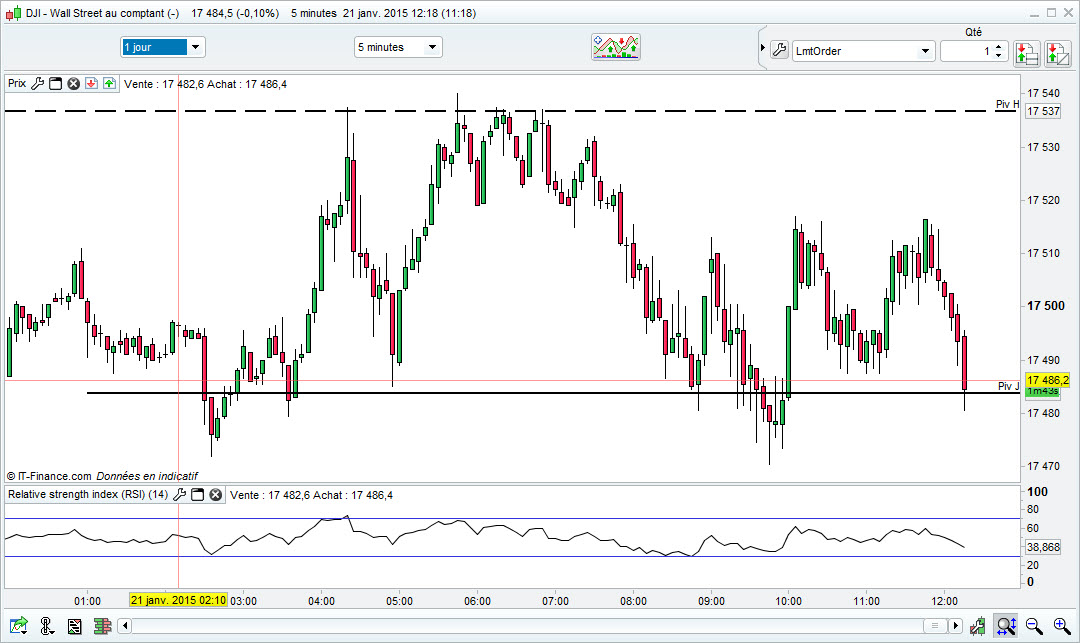1080x643 pixels.
Task: Click the trading wrench settings button
Action: coord(779,50)
